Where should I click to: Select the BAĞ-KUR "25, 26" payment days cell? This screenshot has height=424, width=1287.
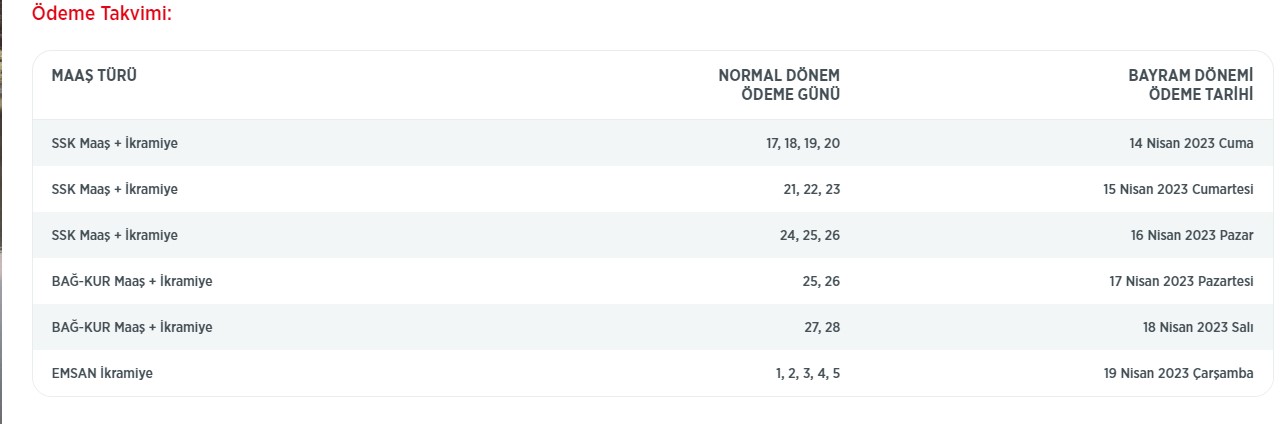821,281
